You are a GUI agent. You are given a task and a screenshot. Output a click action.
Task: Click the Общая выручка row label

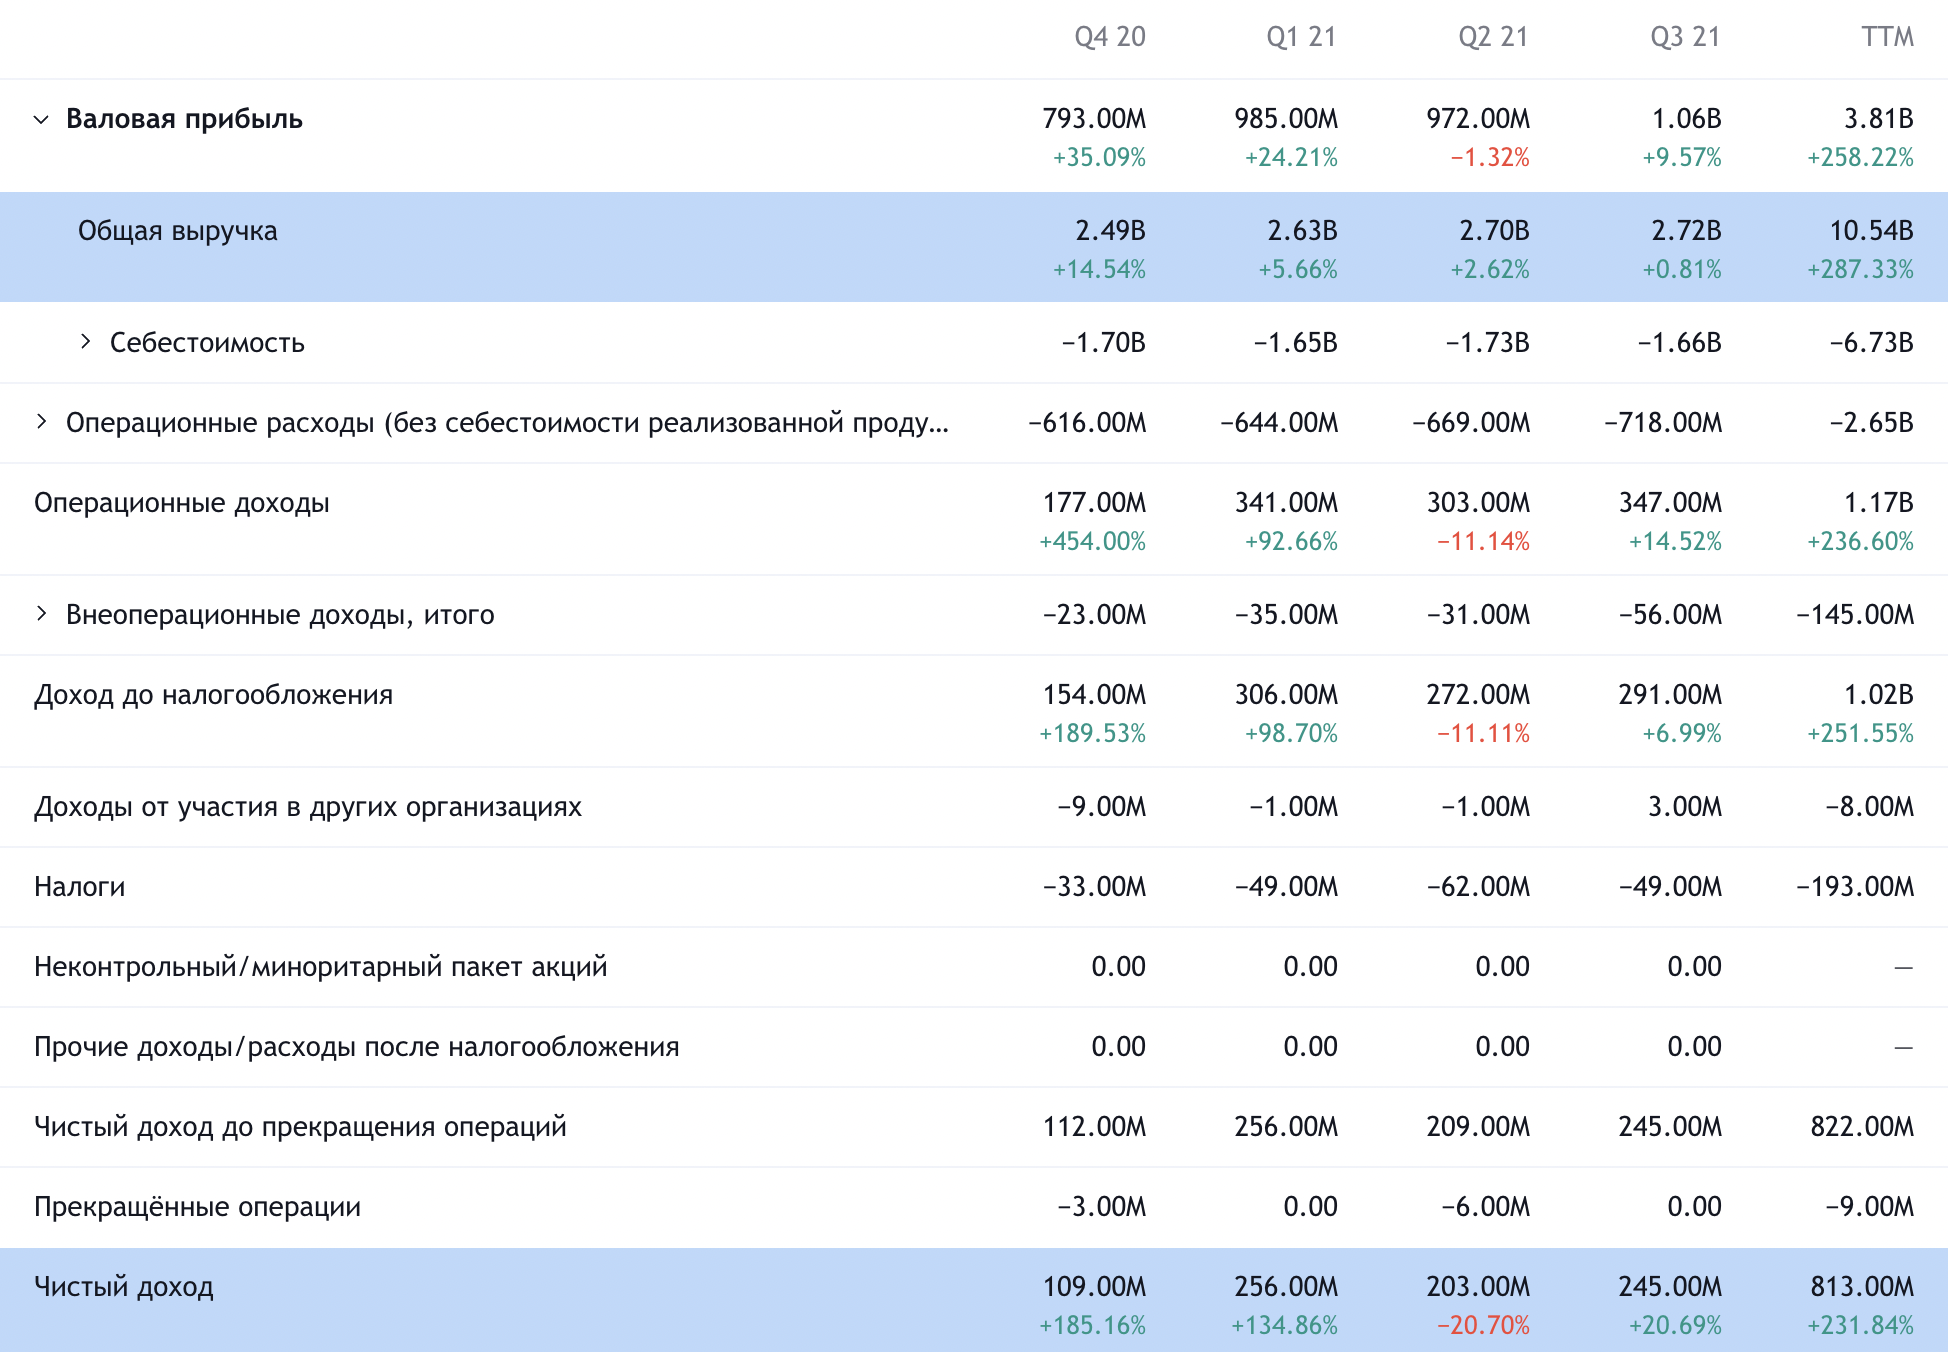pyautogui.click(x=178, y=231)
